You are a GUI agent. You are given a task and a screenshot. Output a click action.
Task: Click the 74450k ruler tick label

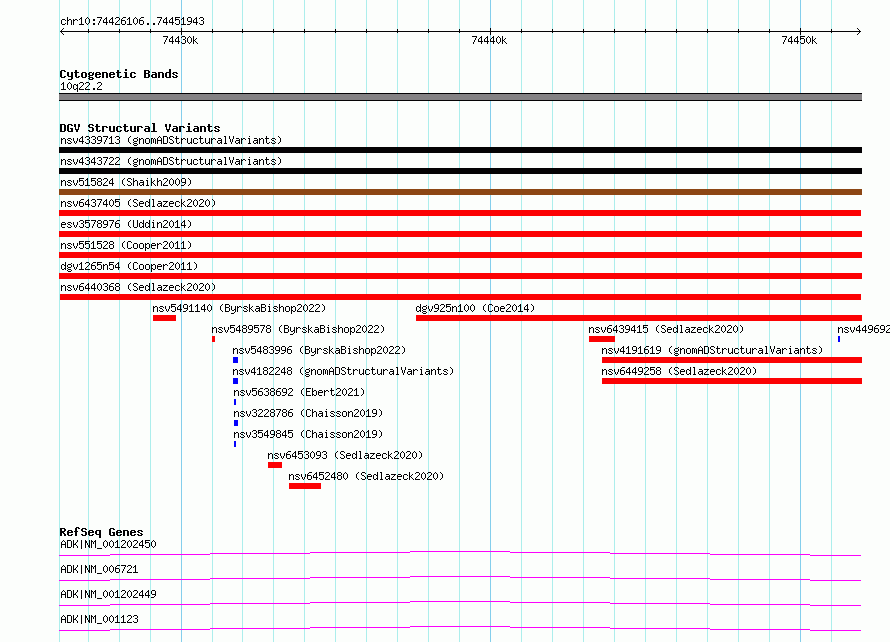point(799,40)
